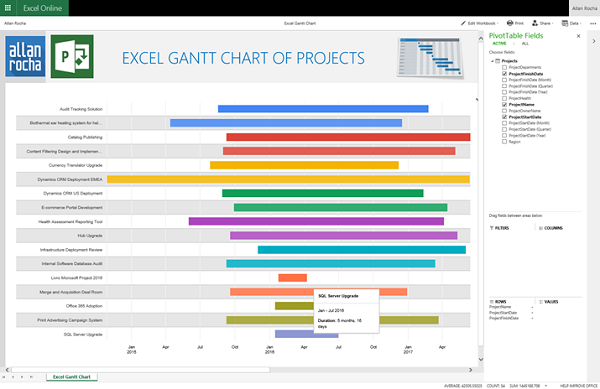Click the Microsoft Project logo icon
Screen dimensions: 600x389
click(72, 57)
